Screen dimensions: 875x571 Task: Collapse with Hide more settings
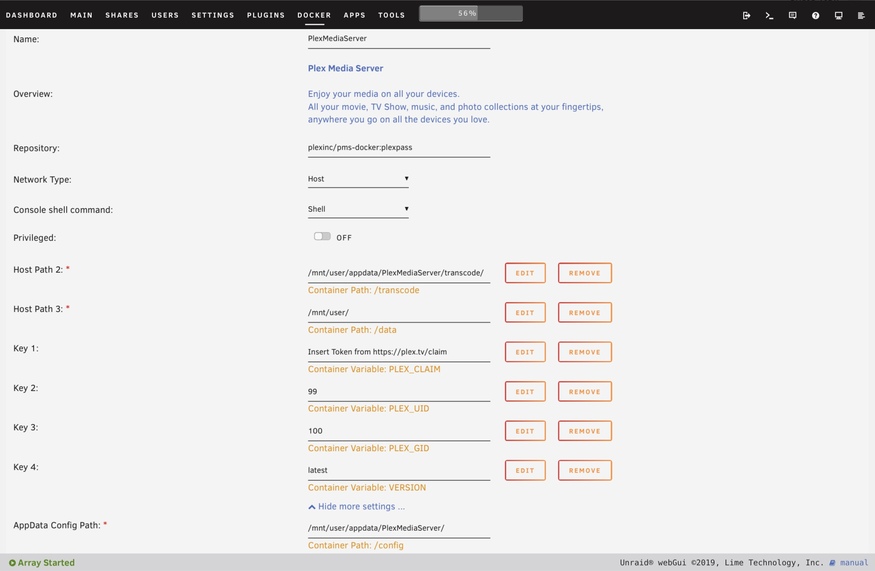357,507
